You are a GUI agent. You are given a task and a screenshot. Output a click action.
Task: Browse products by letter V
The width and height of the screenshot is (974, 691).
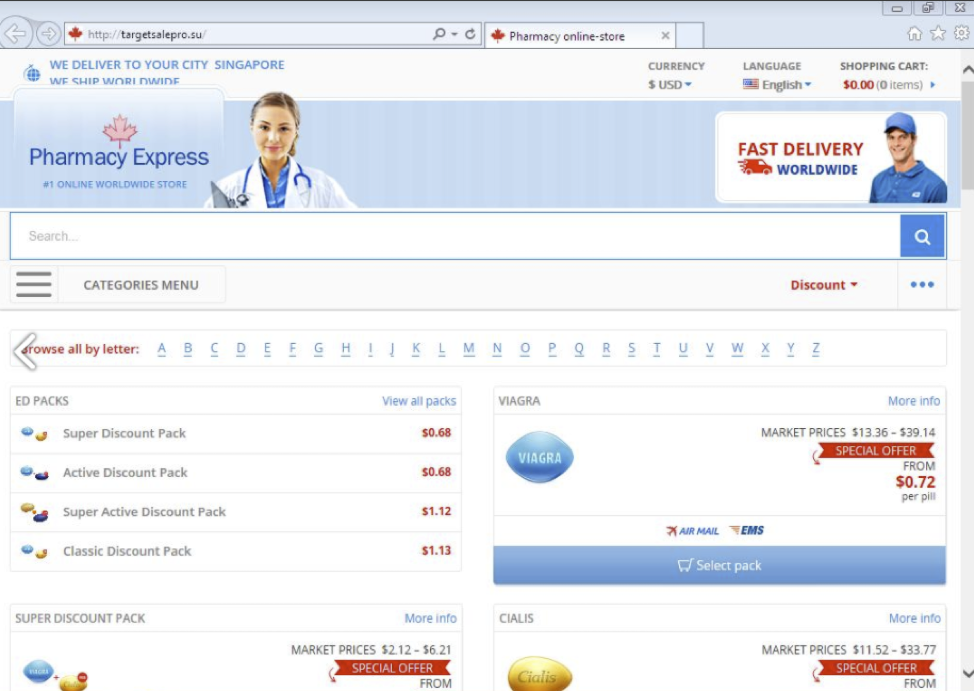point(710,349)
